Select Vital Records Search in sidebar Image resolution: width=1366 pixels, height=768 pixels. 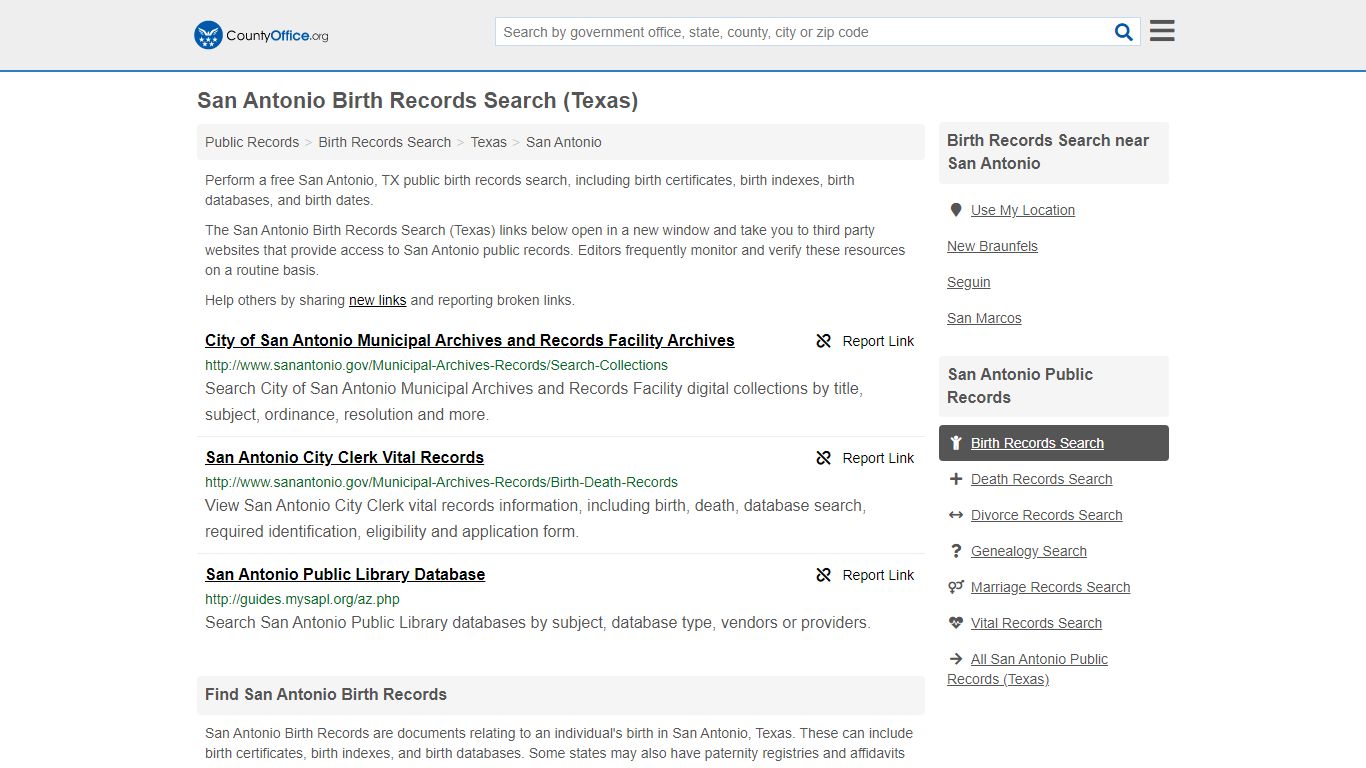pyautogui.click(x=1036, y=623)
